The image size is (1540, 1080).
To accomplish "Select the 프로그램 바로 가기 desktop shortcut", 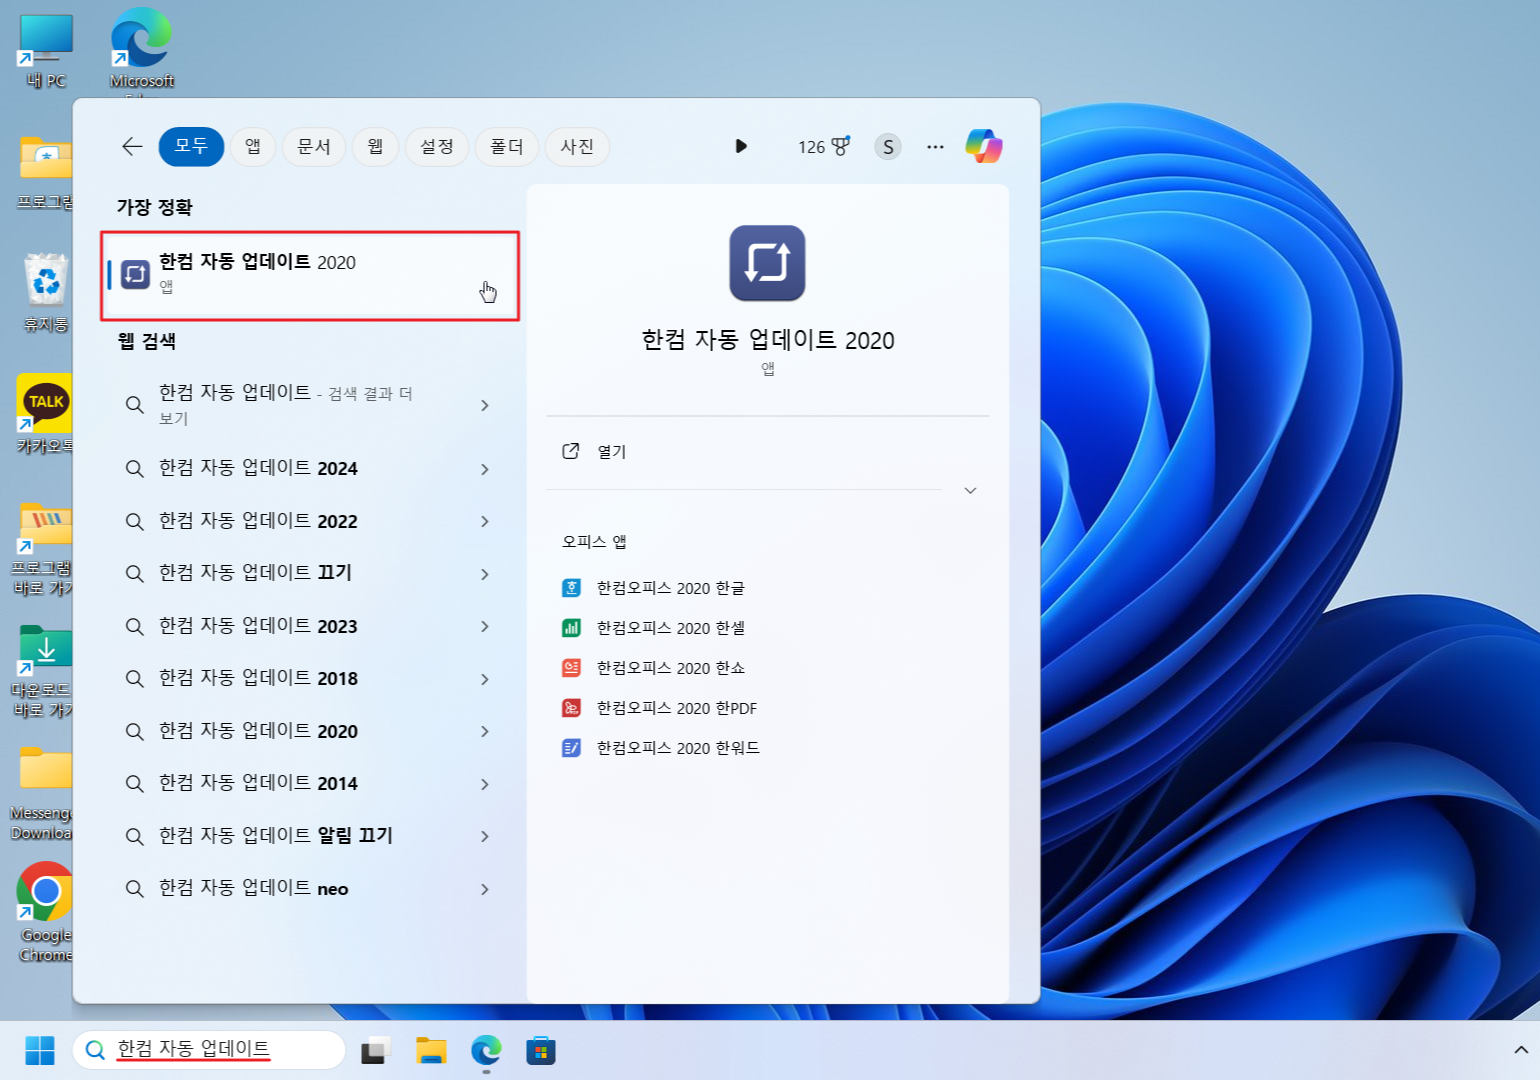I will tap(42, 549).
